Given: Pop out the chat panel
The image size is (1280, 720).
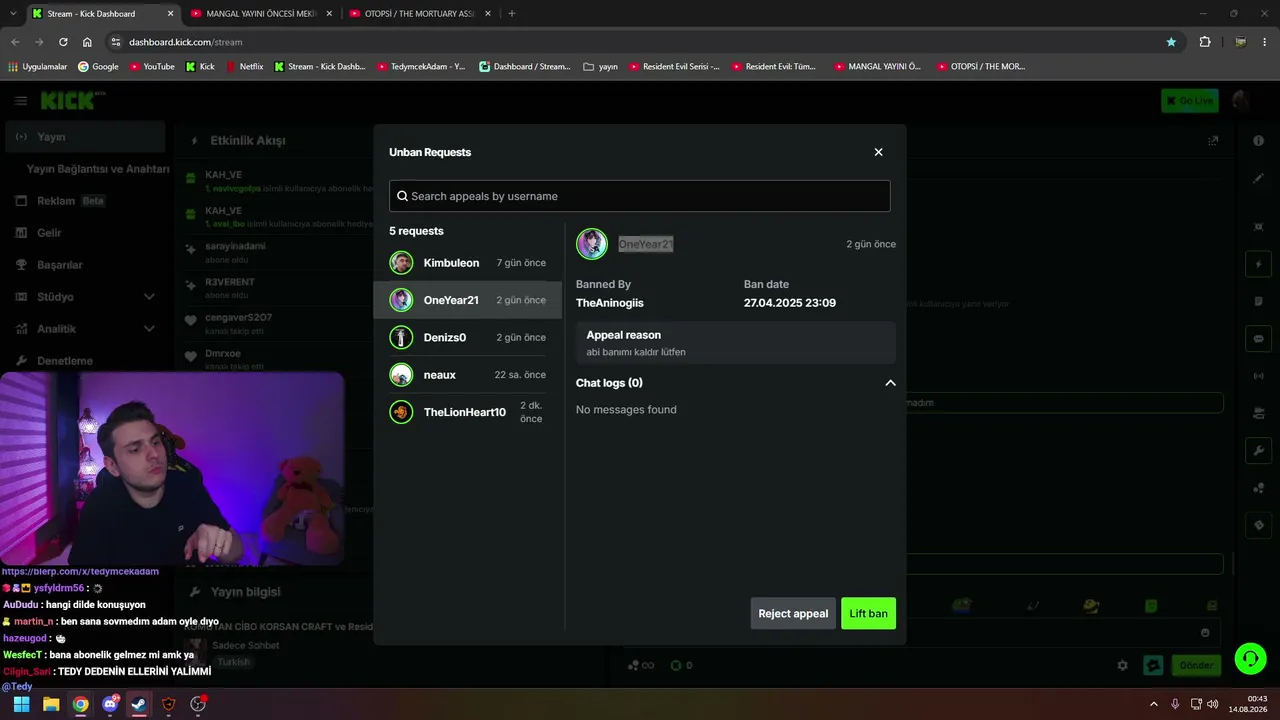Looking at the screenshot, I should coord(1213,141).
